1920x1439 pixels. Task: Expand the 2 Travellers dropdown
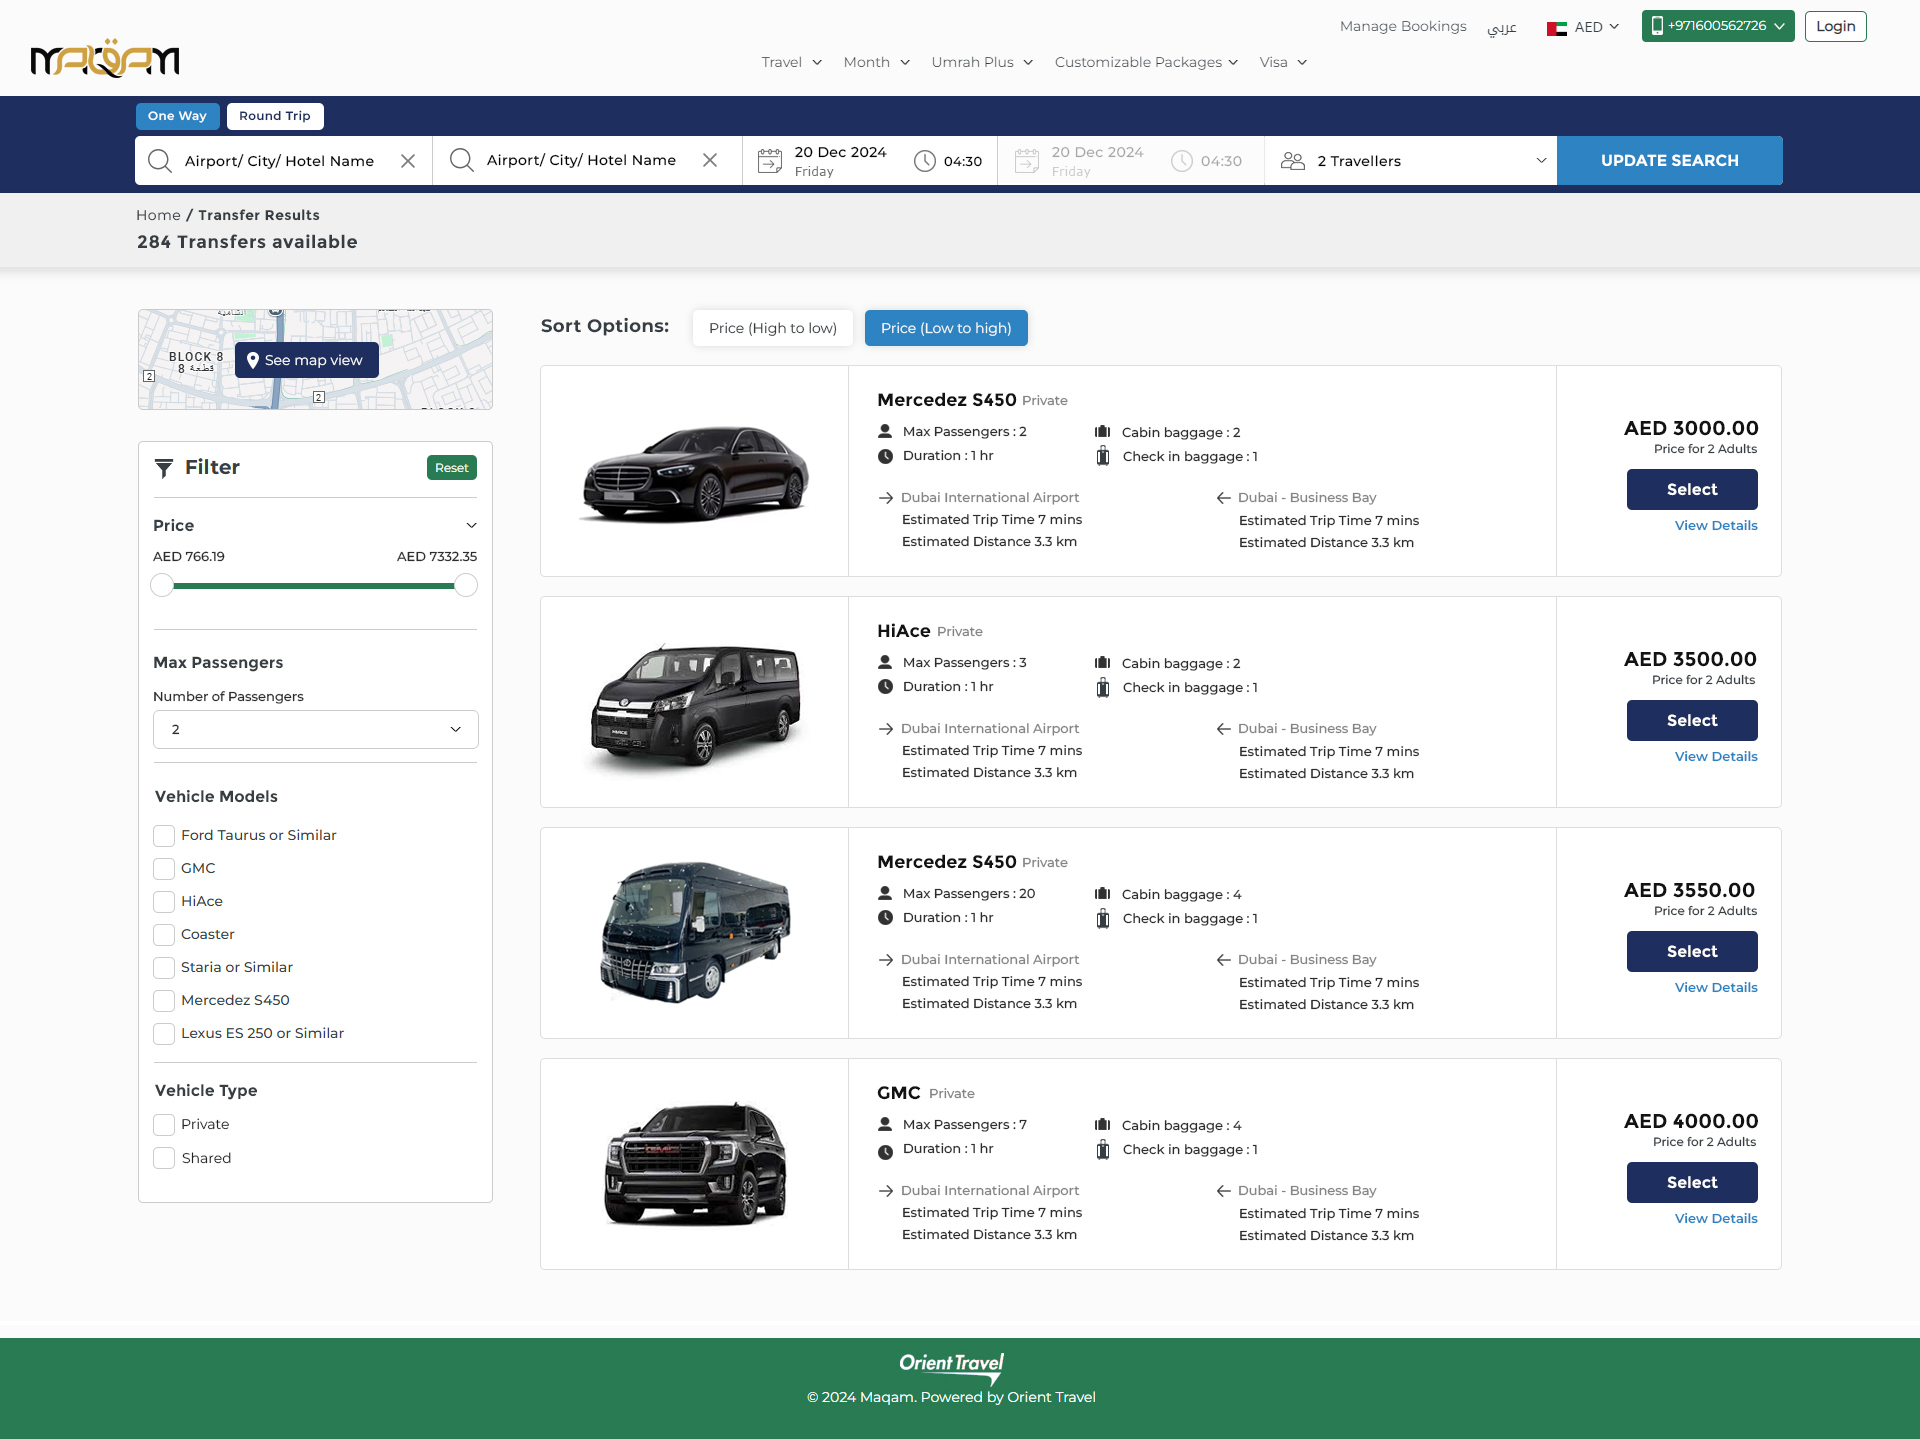[x=1540, y=161]
